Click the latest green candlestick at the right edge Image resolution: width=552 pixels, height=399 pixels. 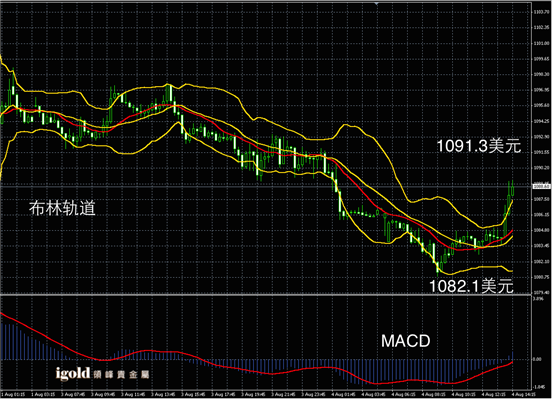click(513, 188)
